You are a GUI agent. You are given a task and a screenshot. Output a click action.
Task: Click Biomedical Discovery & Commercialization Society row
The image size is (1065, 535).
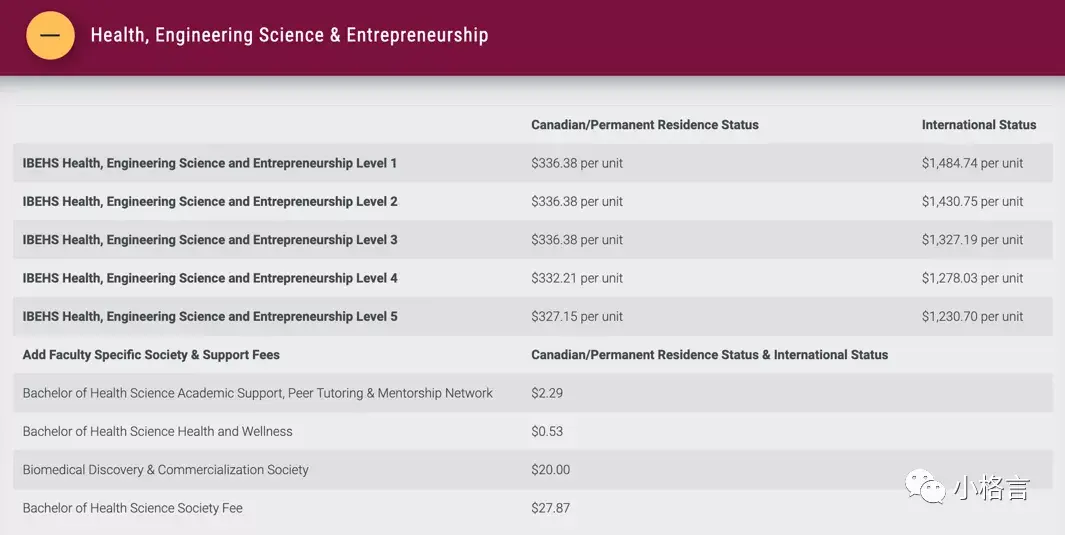(165, 470)
